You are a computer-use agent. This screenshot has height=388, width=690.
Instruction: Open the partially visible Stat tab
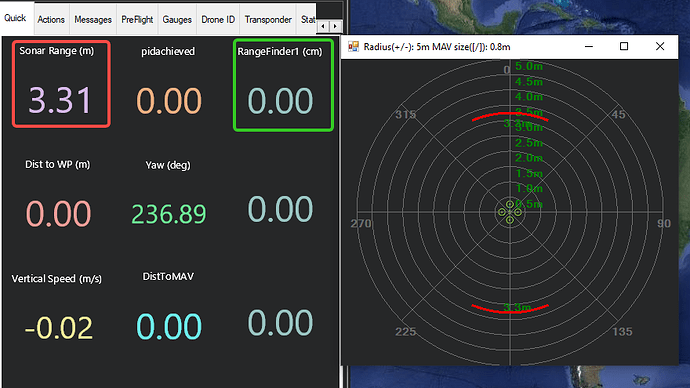point(307,20)
